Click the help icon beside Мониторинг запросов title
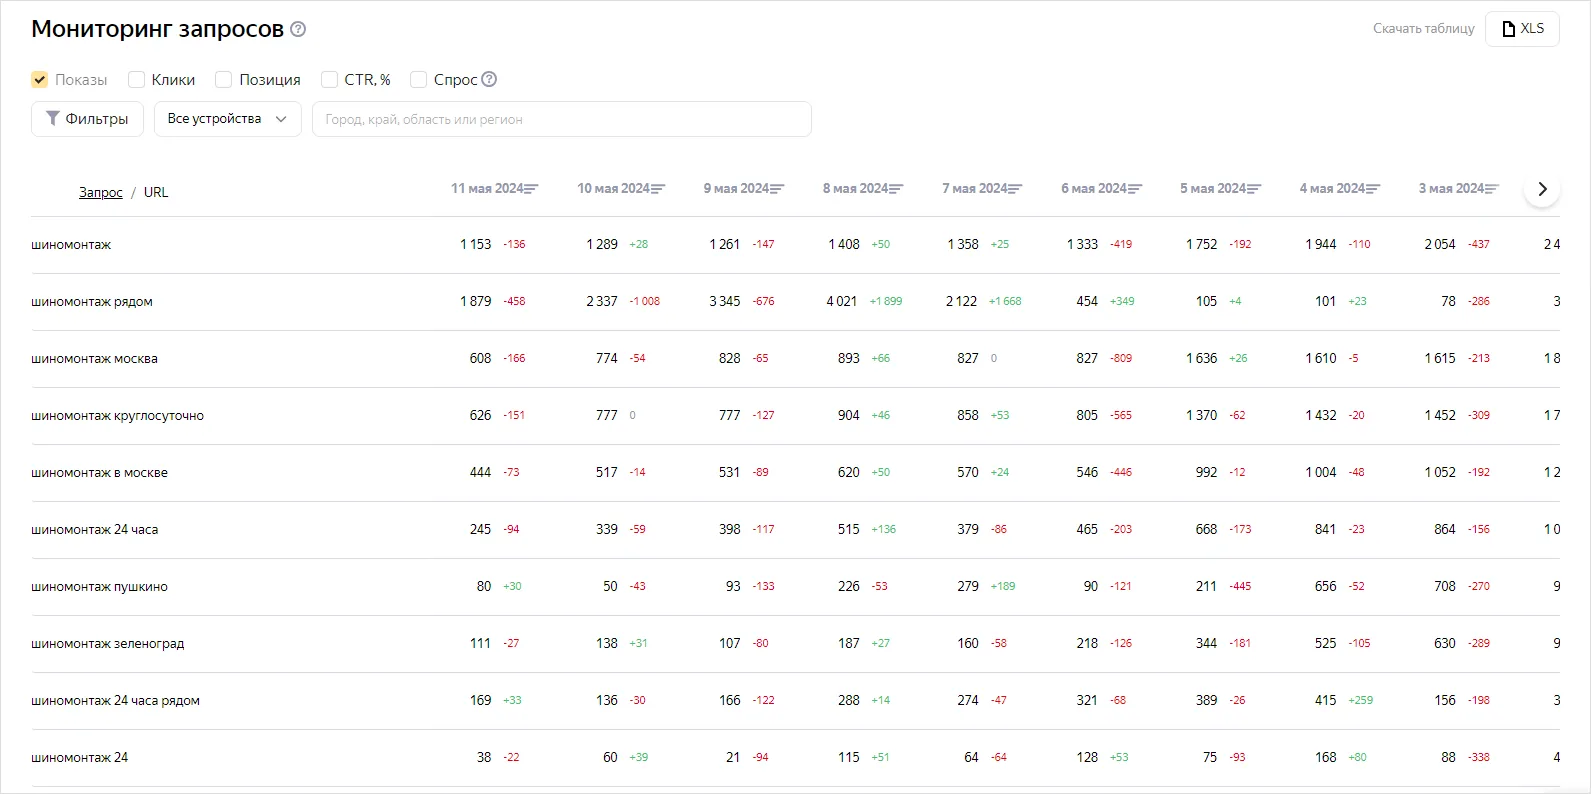1591x794 pixels. (298, 29)
